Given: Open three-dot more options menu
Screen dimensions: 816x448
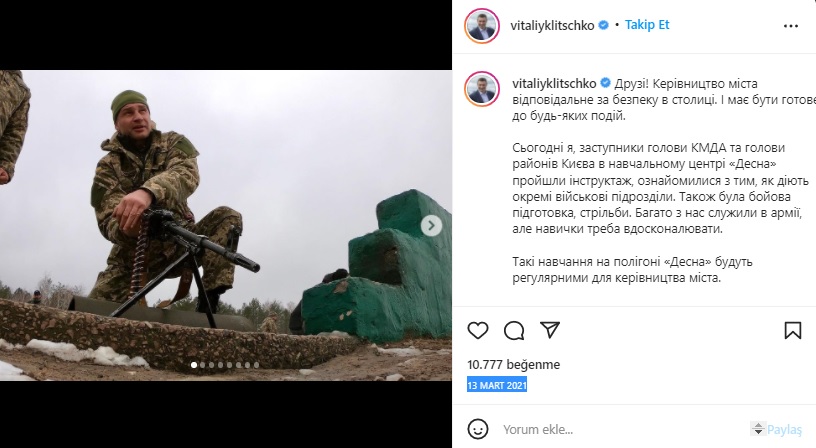Looking at the screenshot, I should click(790, 26).
